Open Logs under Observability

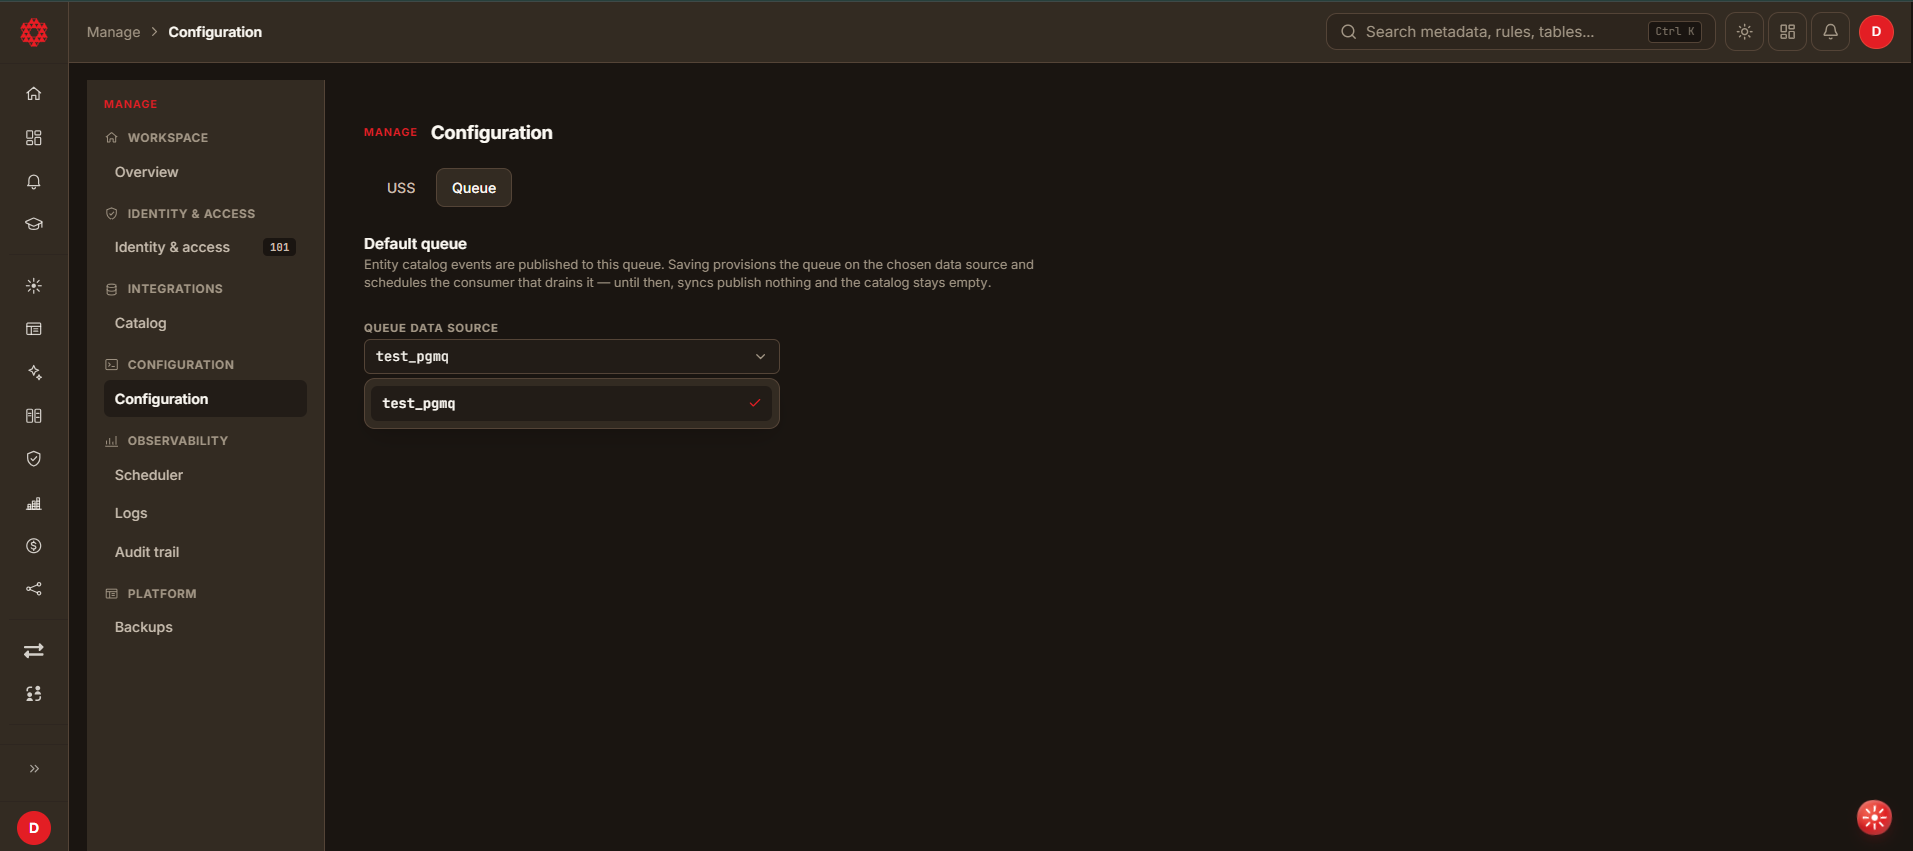[205, 513]
